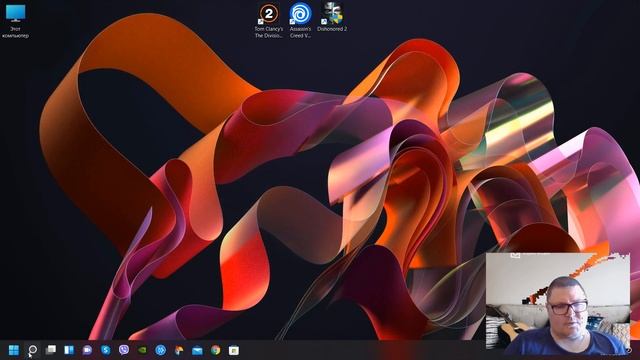
Task: Open the Windows Start menu
Action: tap(13, 350)
